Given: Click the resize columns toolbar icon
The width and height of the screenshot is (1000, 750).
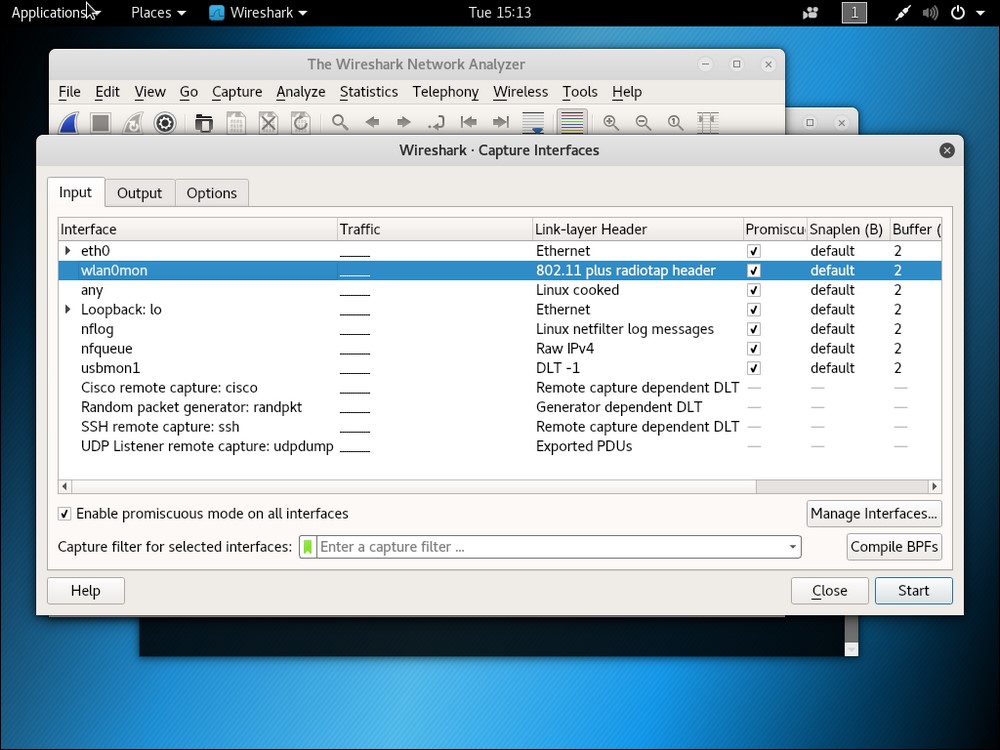Looking at the screenshot, I should tap(707, 122).
